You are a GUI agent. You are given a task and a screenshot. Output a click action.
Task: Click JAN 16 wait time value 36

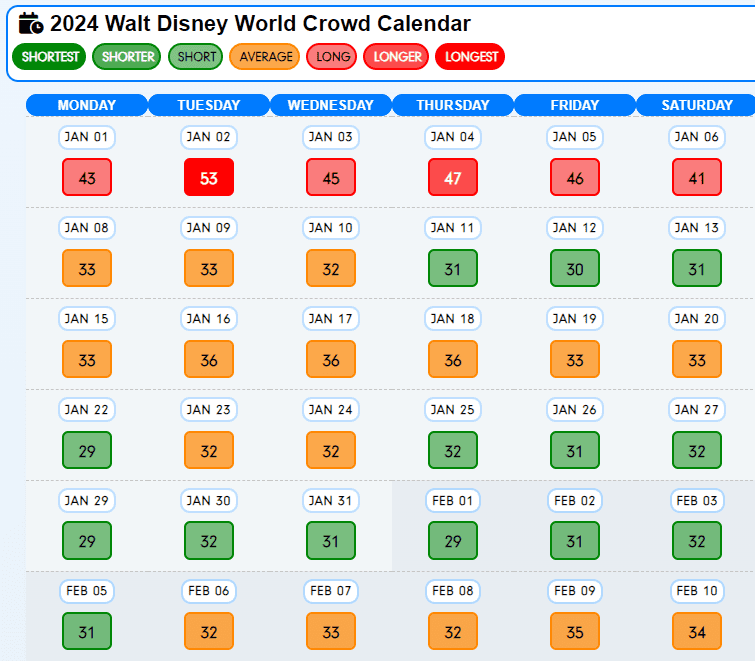(x=209, y=359)
